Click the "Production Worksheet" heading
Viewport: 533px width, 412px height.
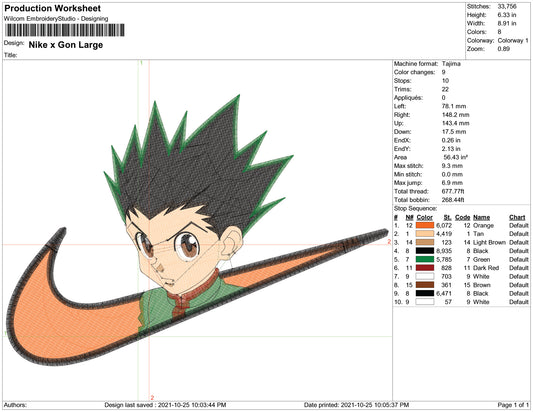click(52, 8)
